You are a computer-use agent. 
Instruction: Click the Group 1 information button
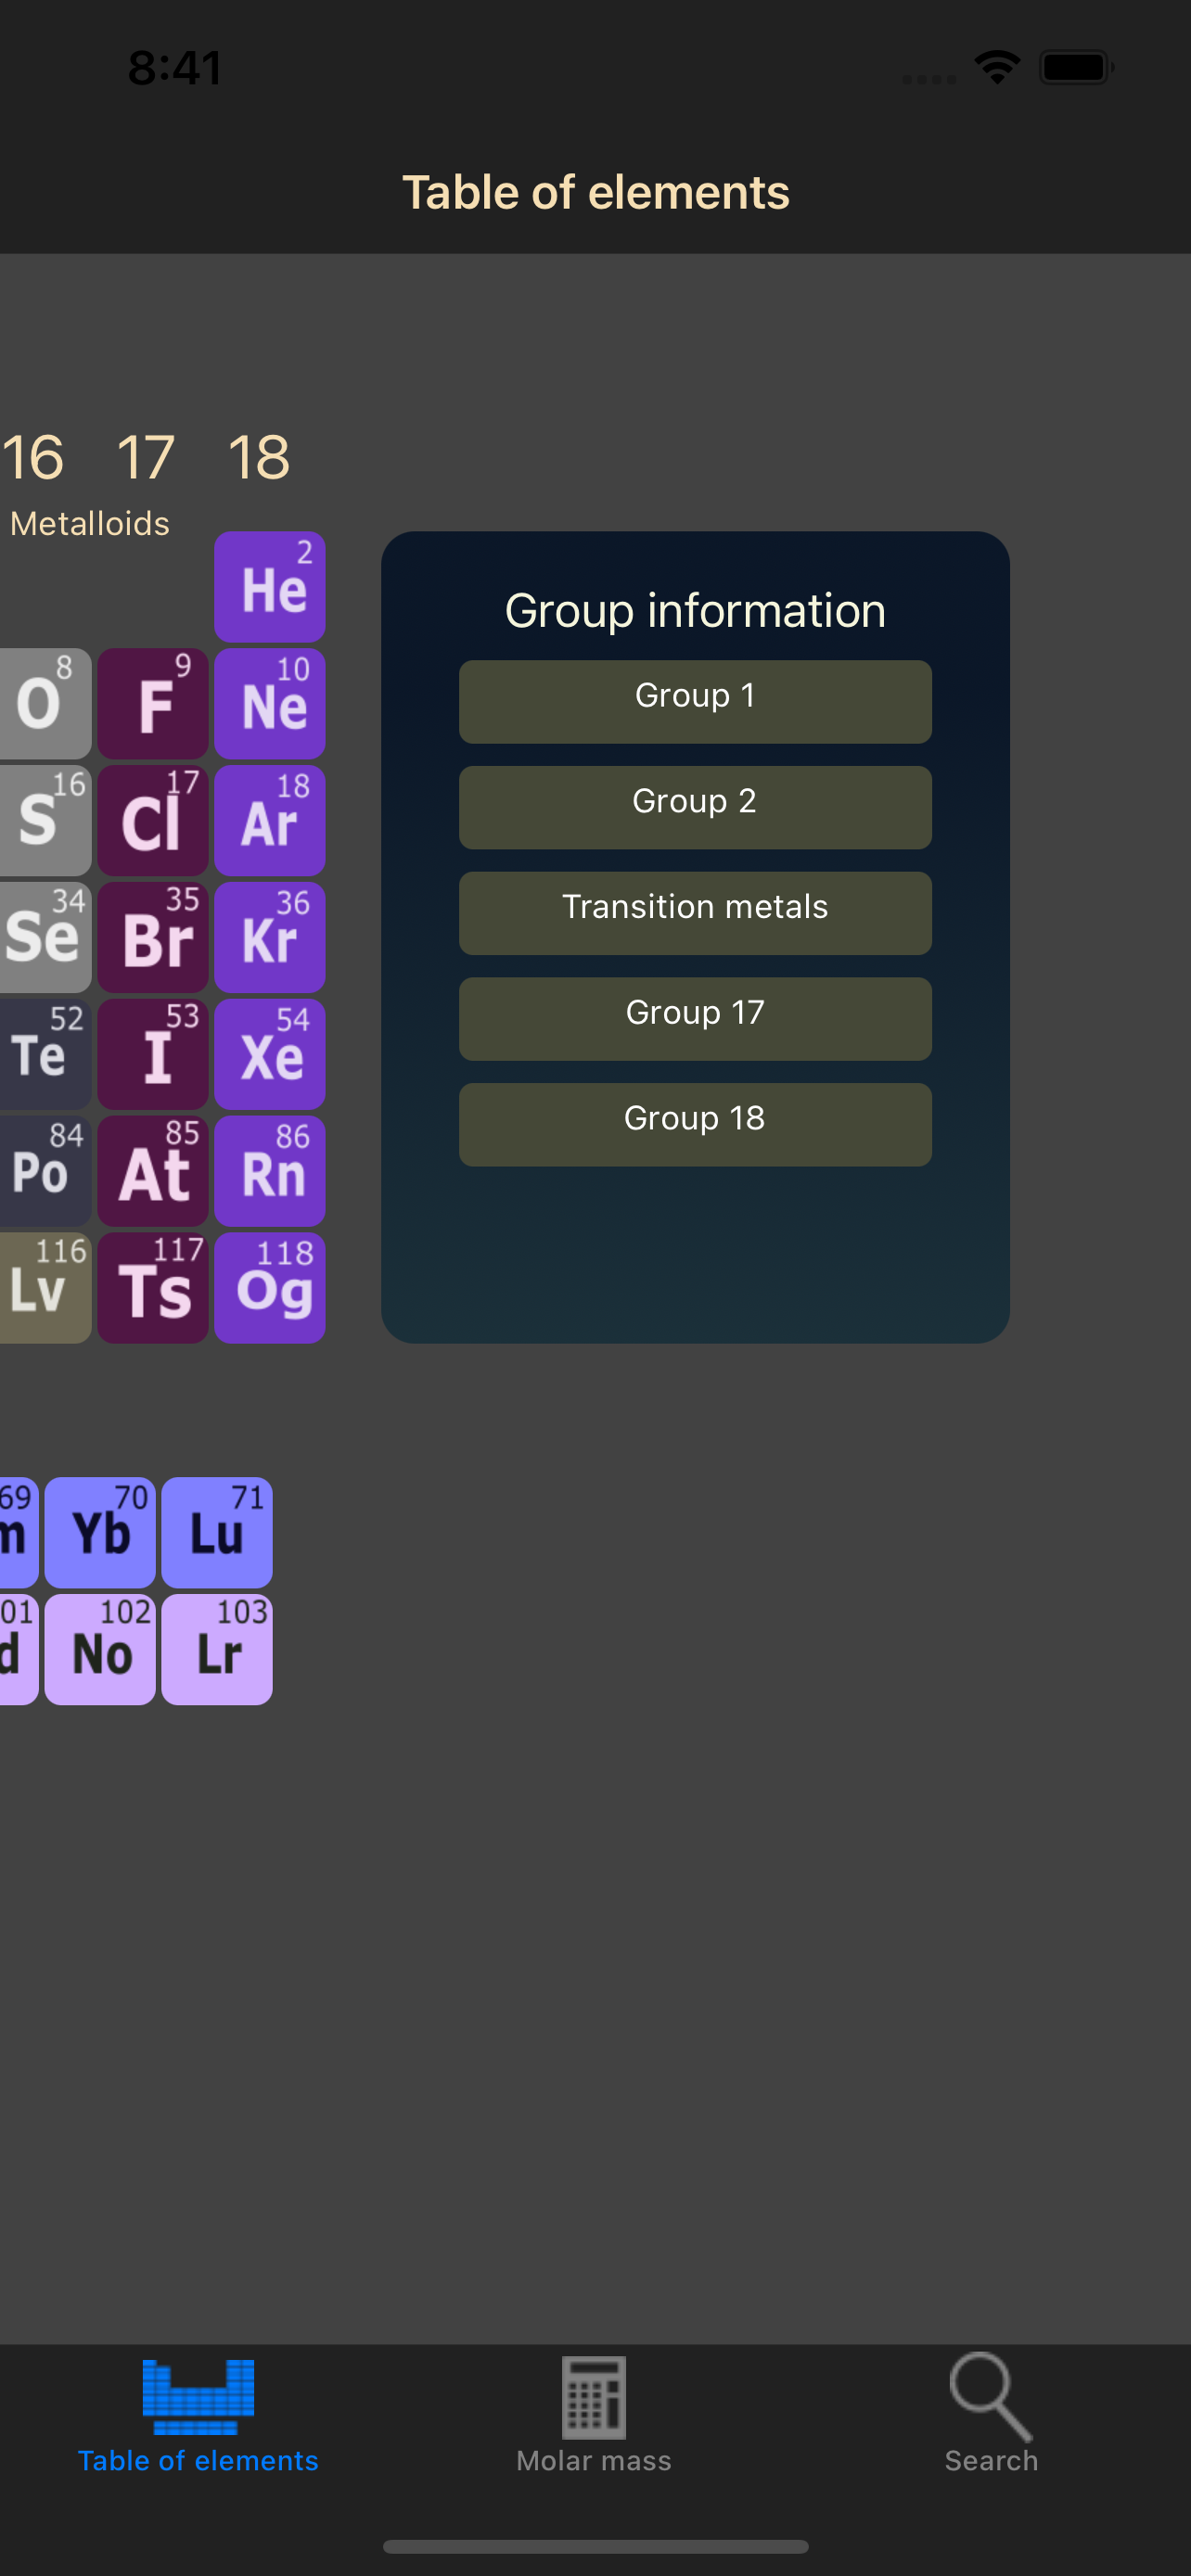coord(695,702)
